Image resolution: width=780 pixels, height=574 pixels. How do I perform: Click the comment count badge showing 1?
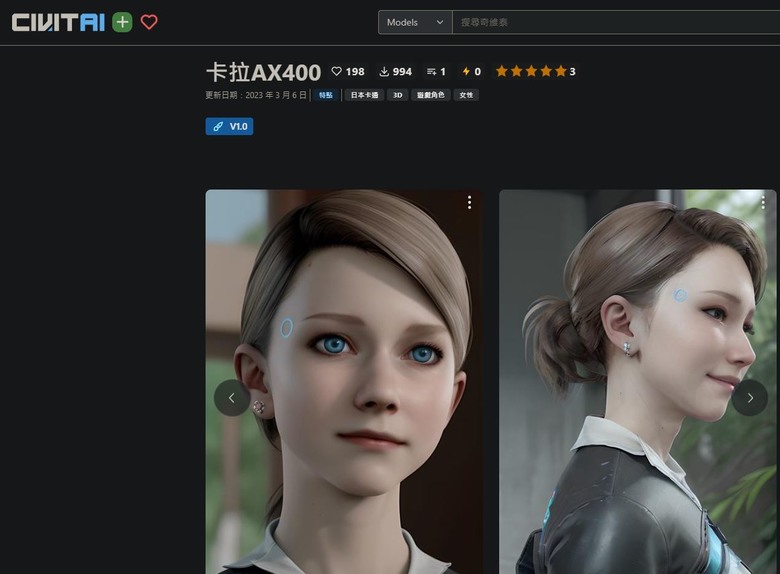(x=436, y=72)
